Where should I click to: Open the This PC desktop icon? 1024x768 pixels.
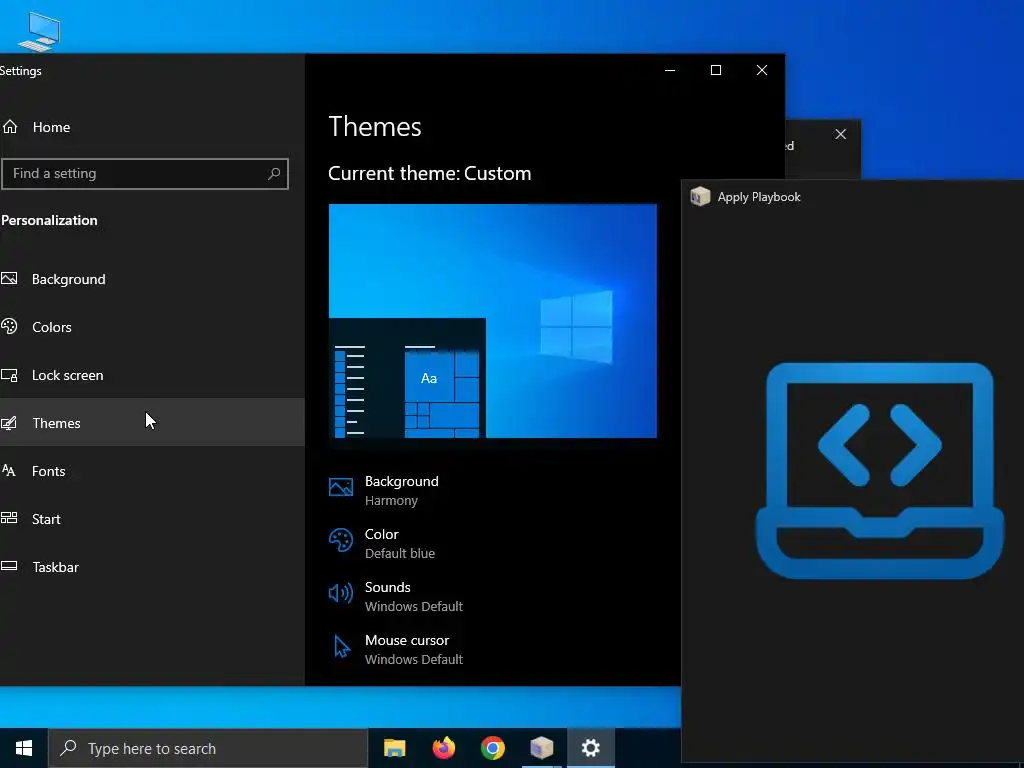39,31
